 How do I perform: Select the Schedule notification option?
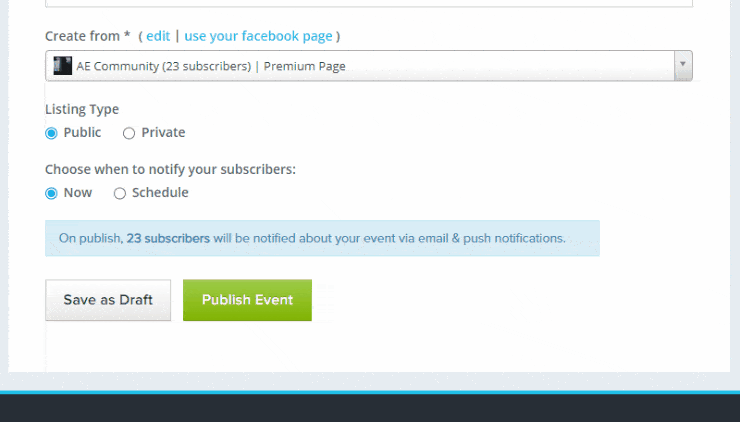(120, 193)
